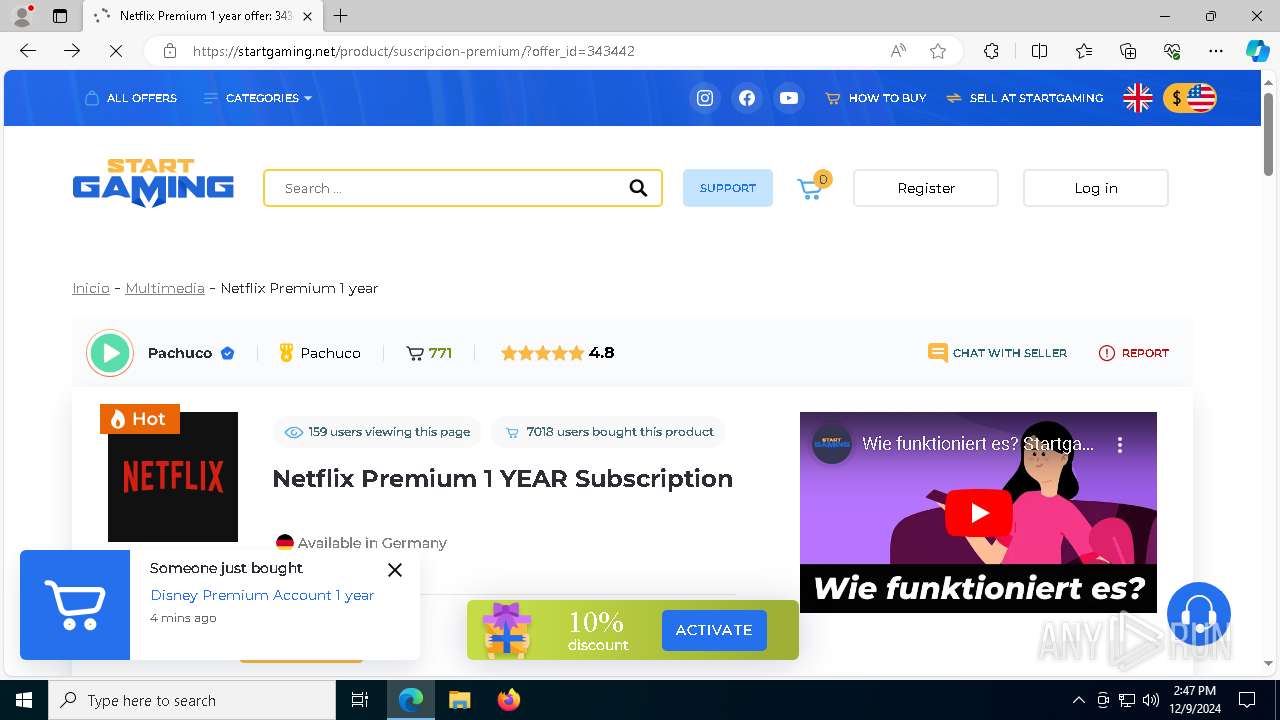The width and height of the screenshot is (1280, 720).
Task: Click the Pachuco seller avatar
Action: point(110,353)
